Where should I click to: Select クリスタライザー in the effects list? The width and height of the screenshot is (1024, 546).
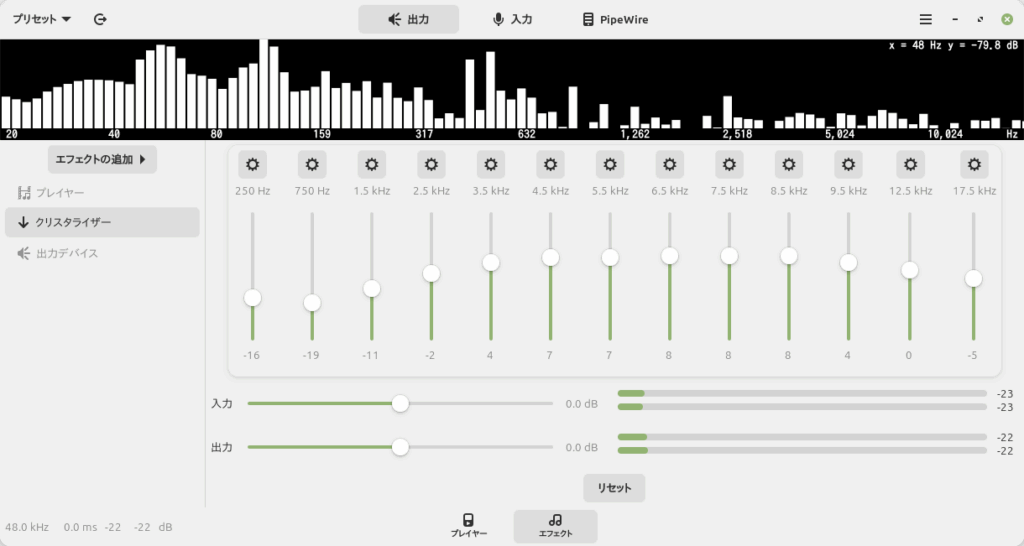[x=102, y=223]
